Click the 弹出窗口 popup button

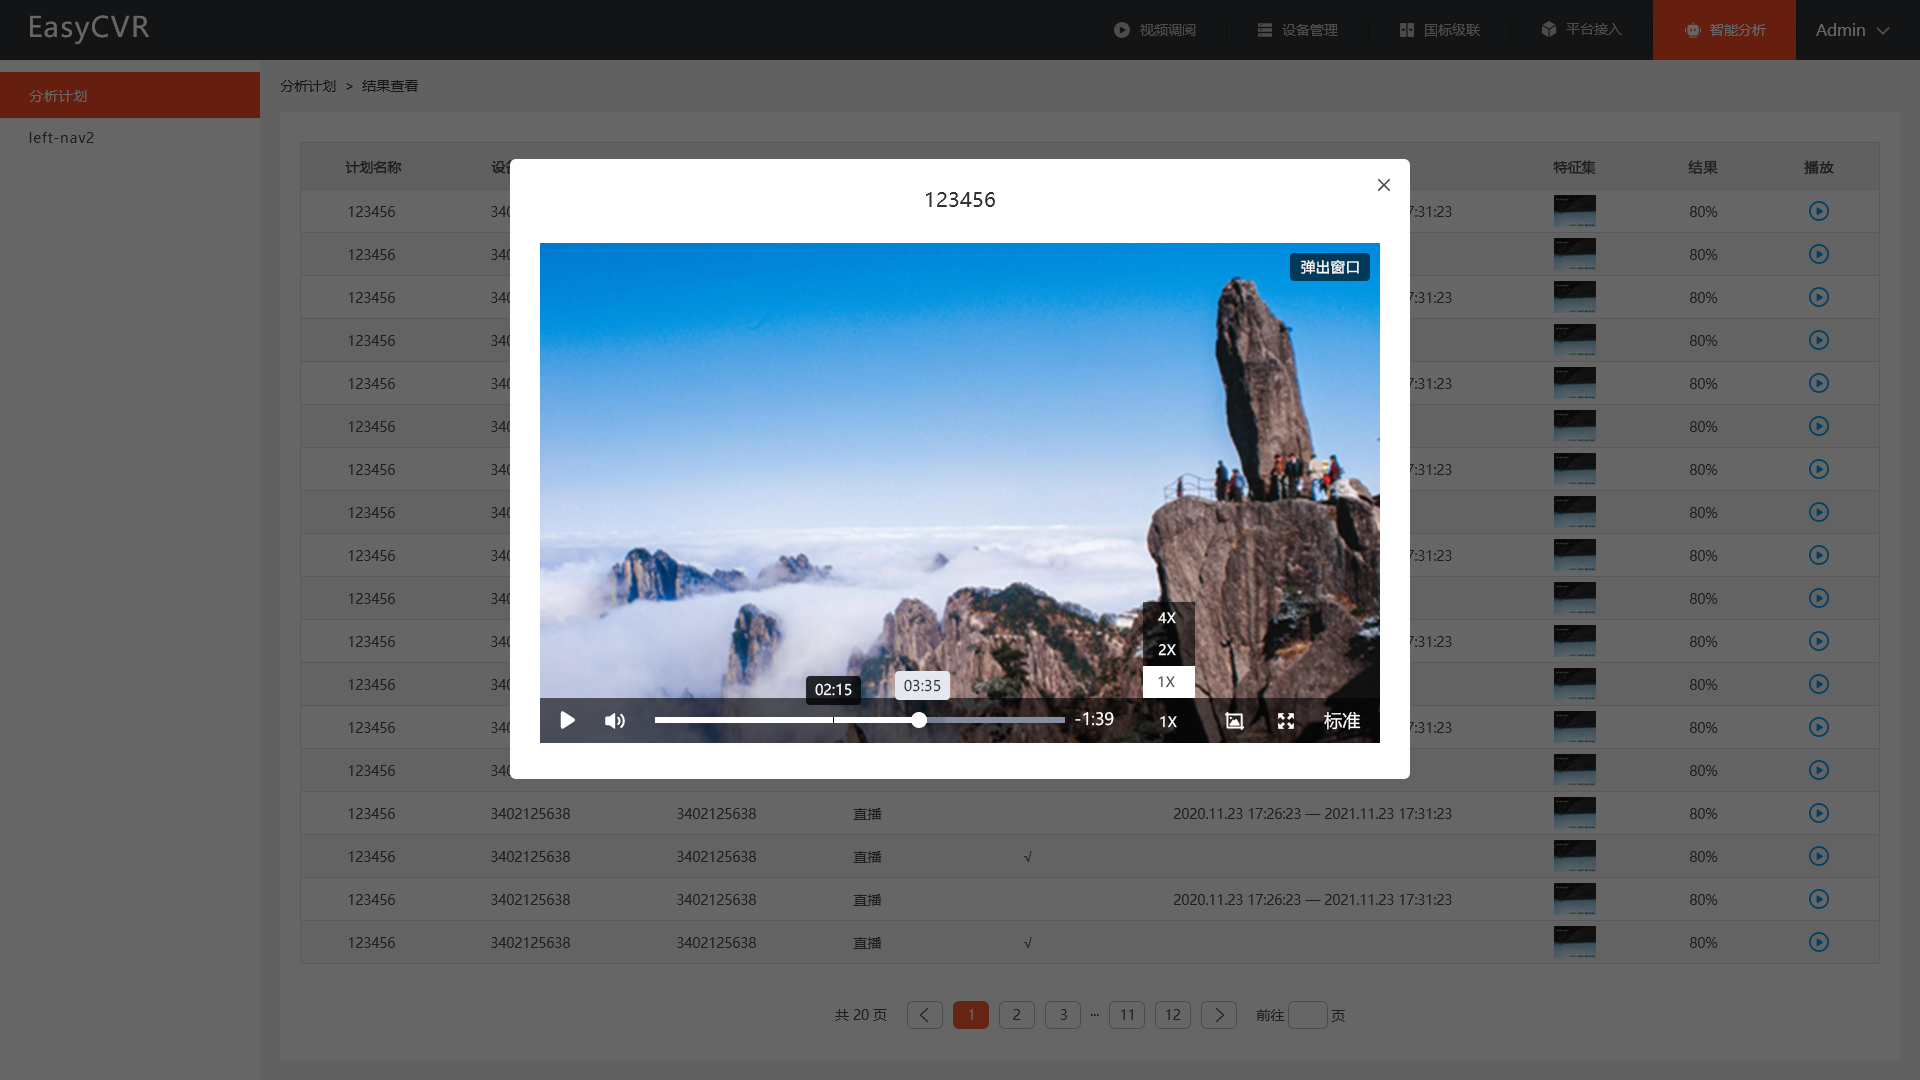click(x=1329, y=267)
